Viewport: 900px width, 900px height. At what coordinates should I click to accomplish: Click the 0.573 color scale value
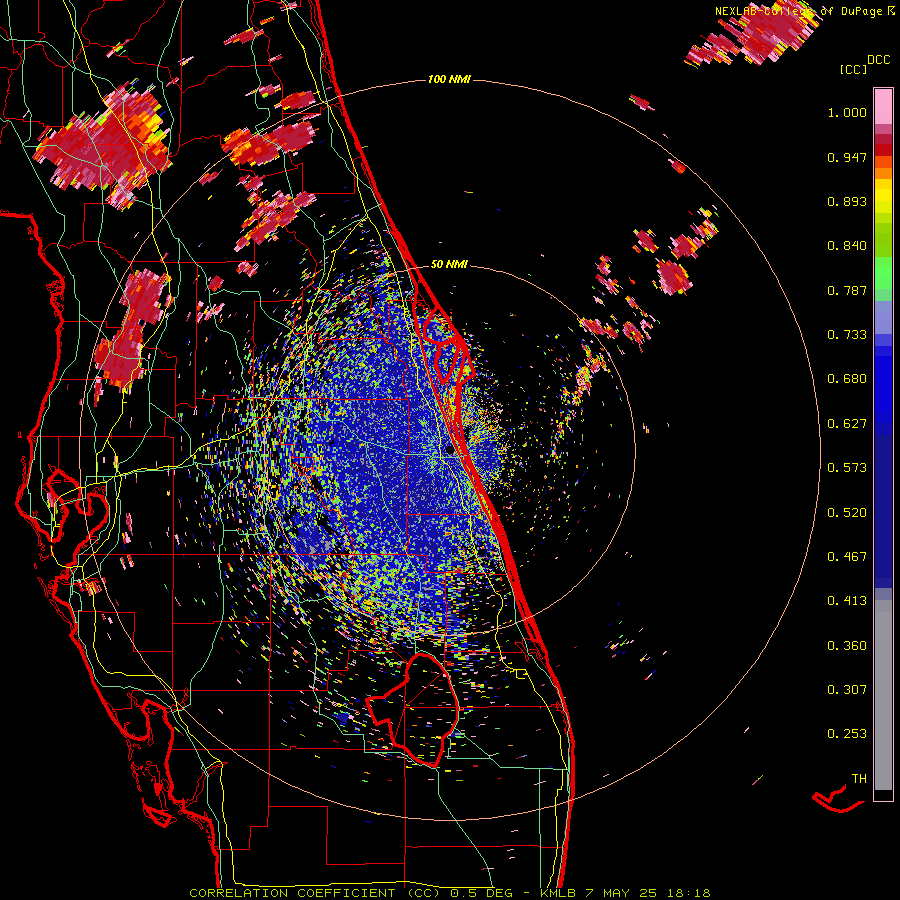tap(847, 468)
